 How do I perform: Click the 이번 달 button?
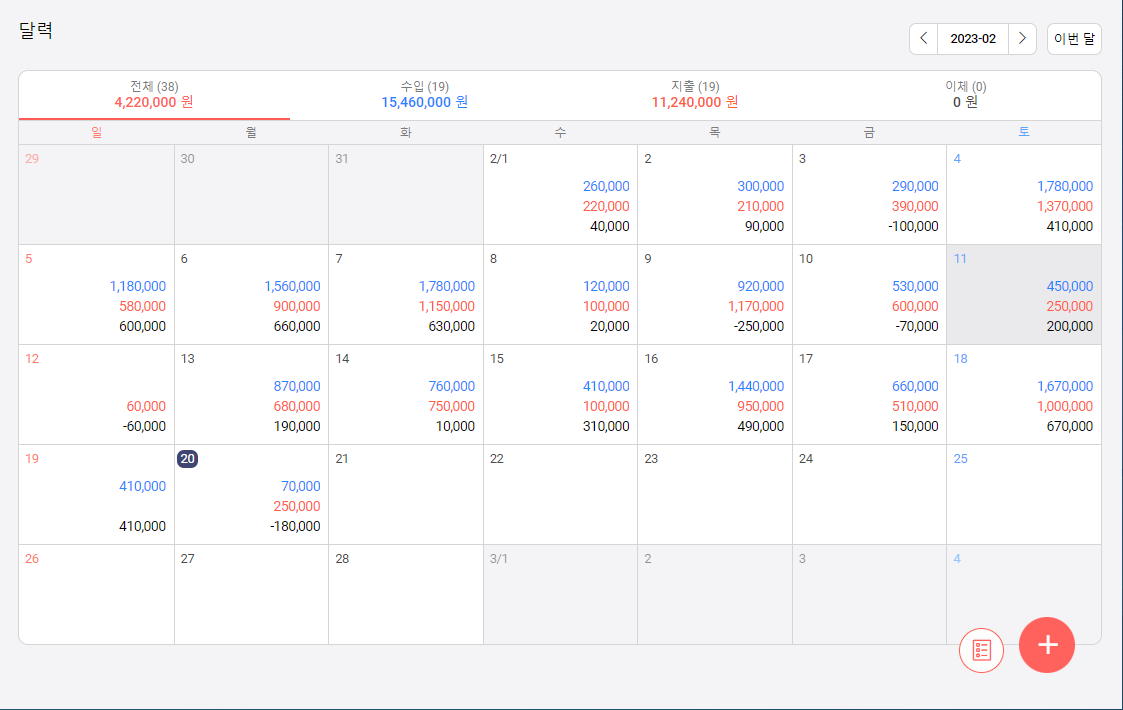tap(1074, 39)
